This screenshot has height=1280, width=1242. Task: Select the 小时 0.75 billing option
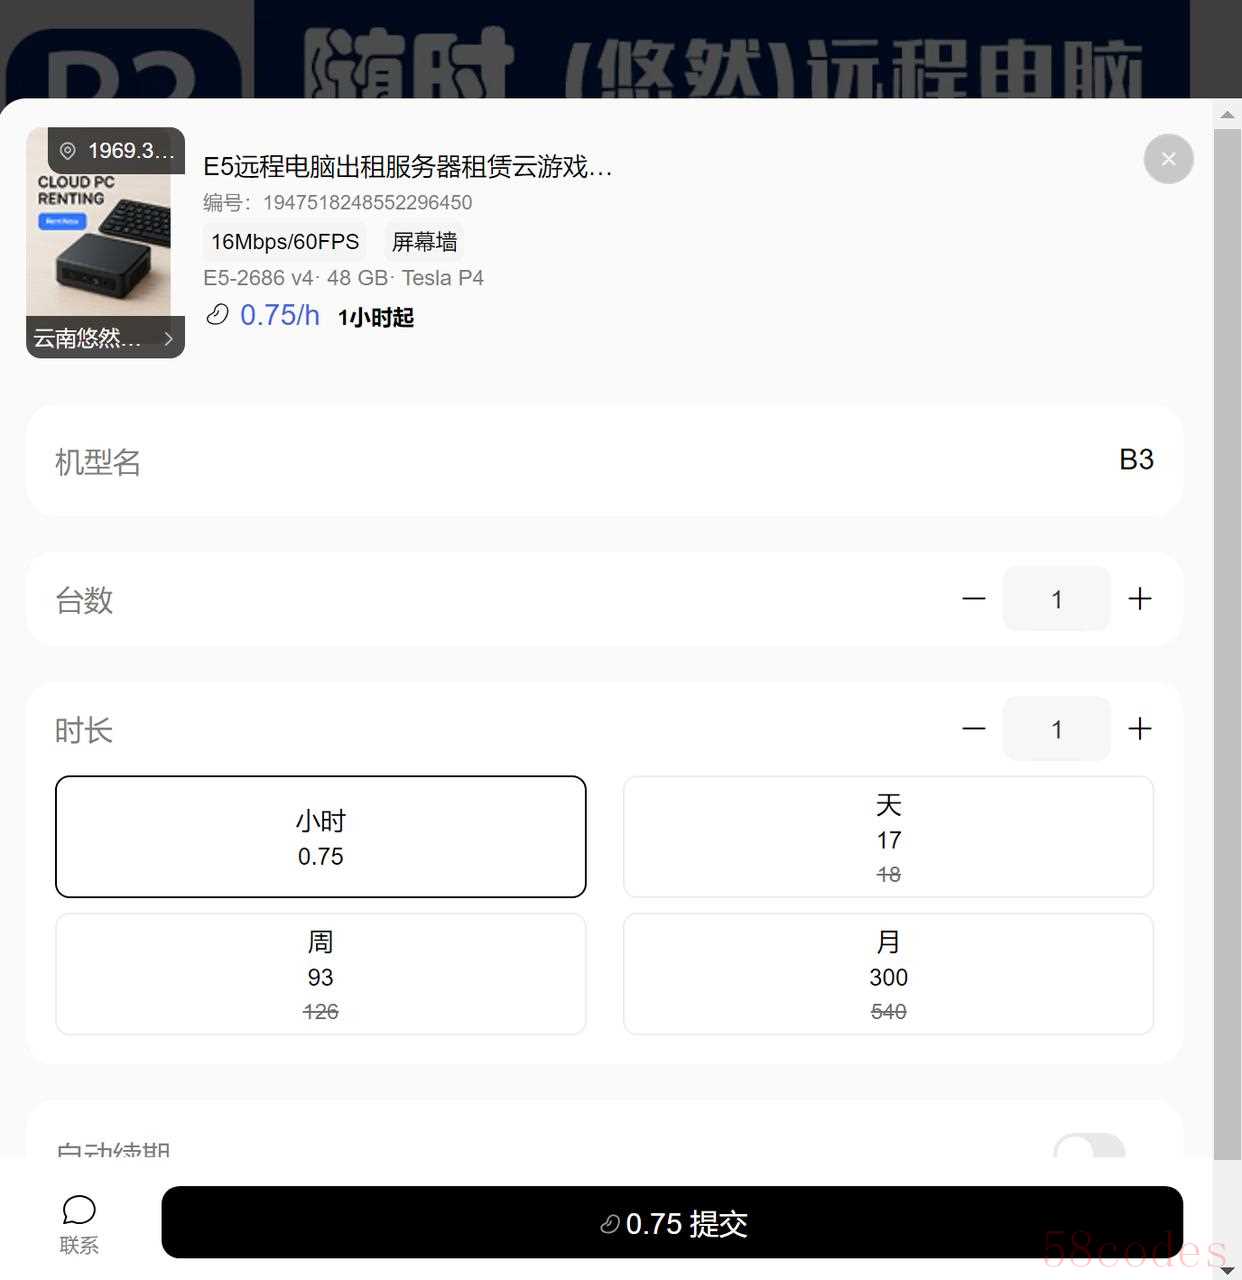(321, 837)
